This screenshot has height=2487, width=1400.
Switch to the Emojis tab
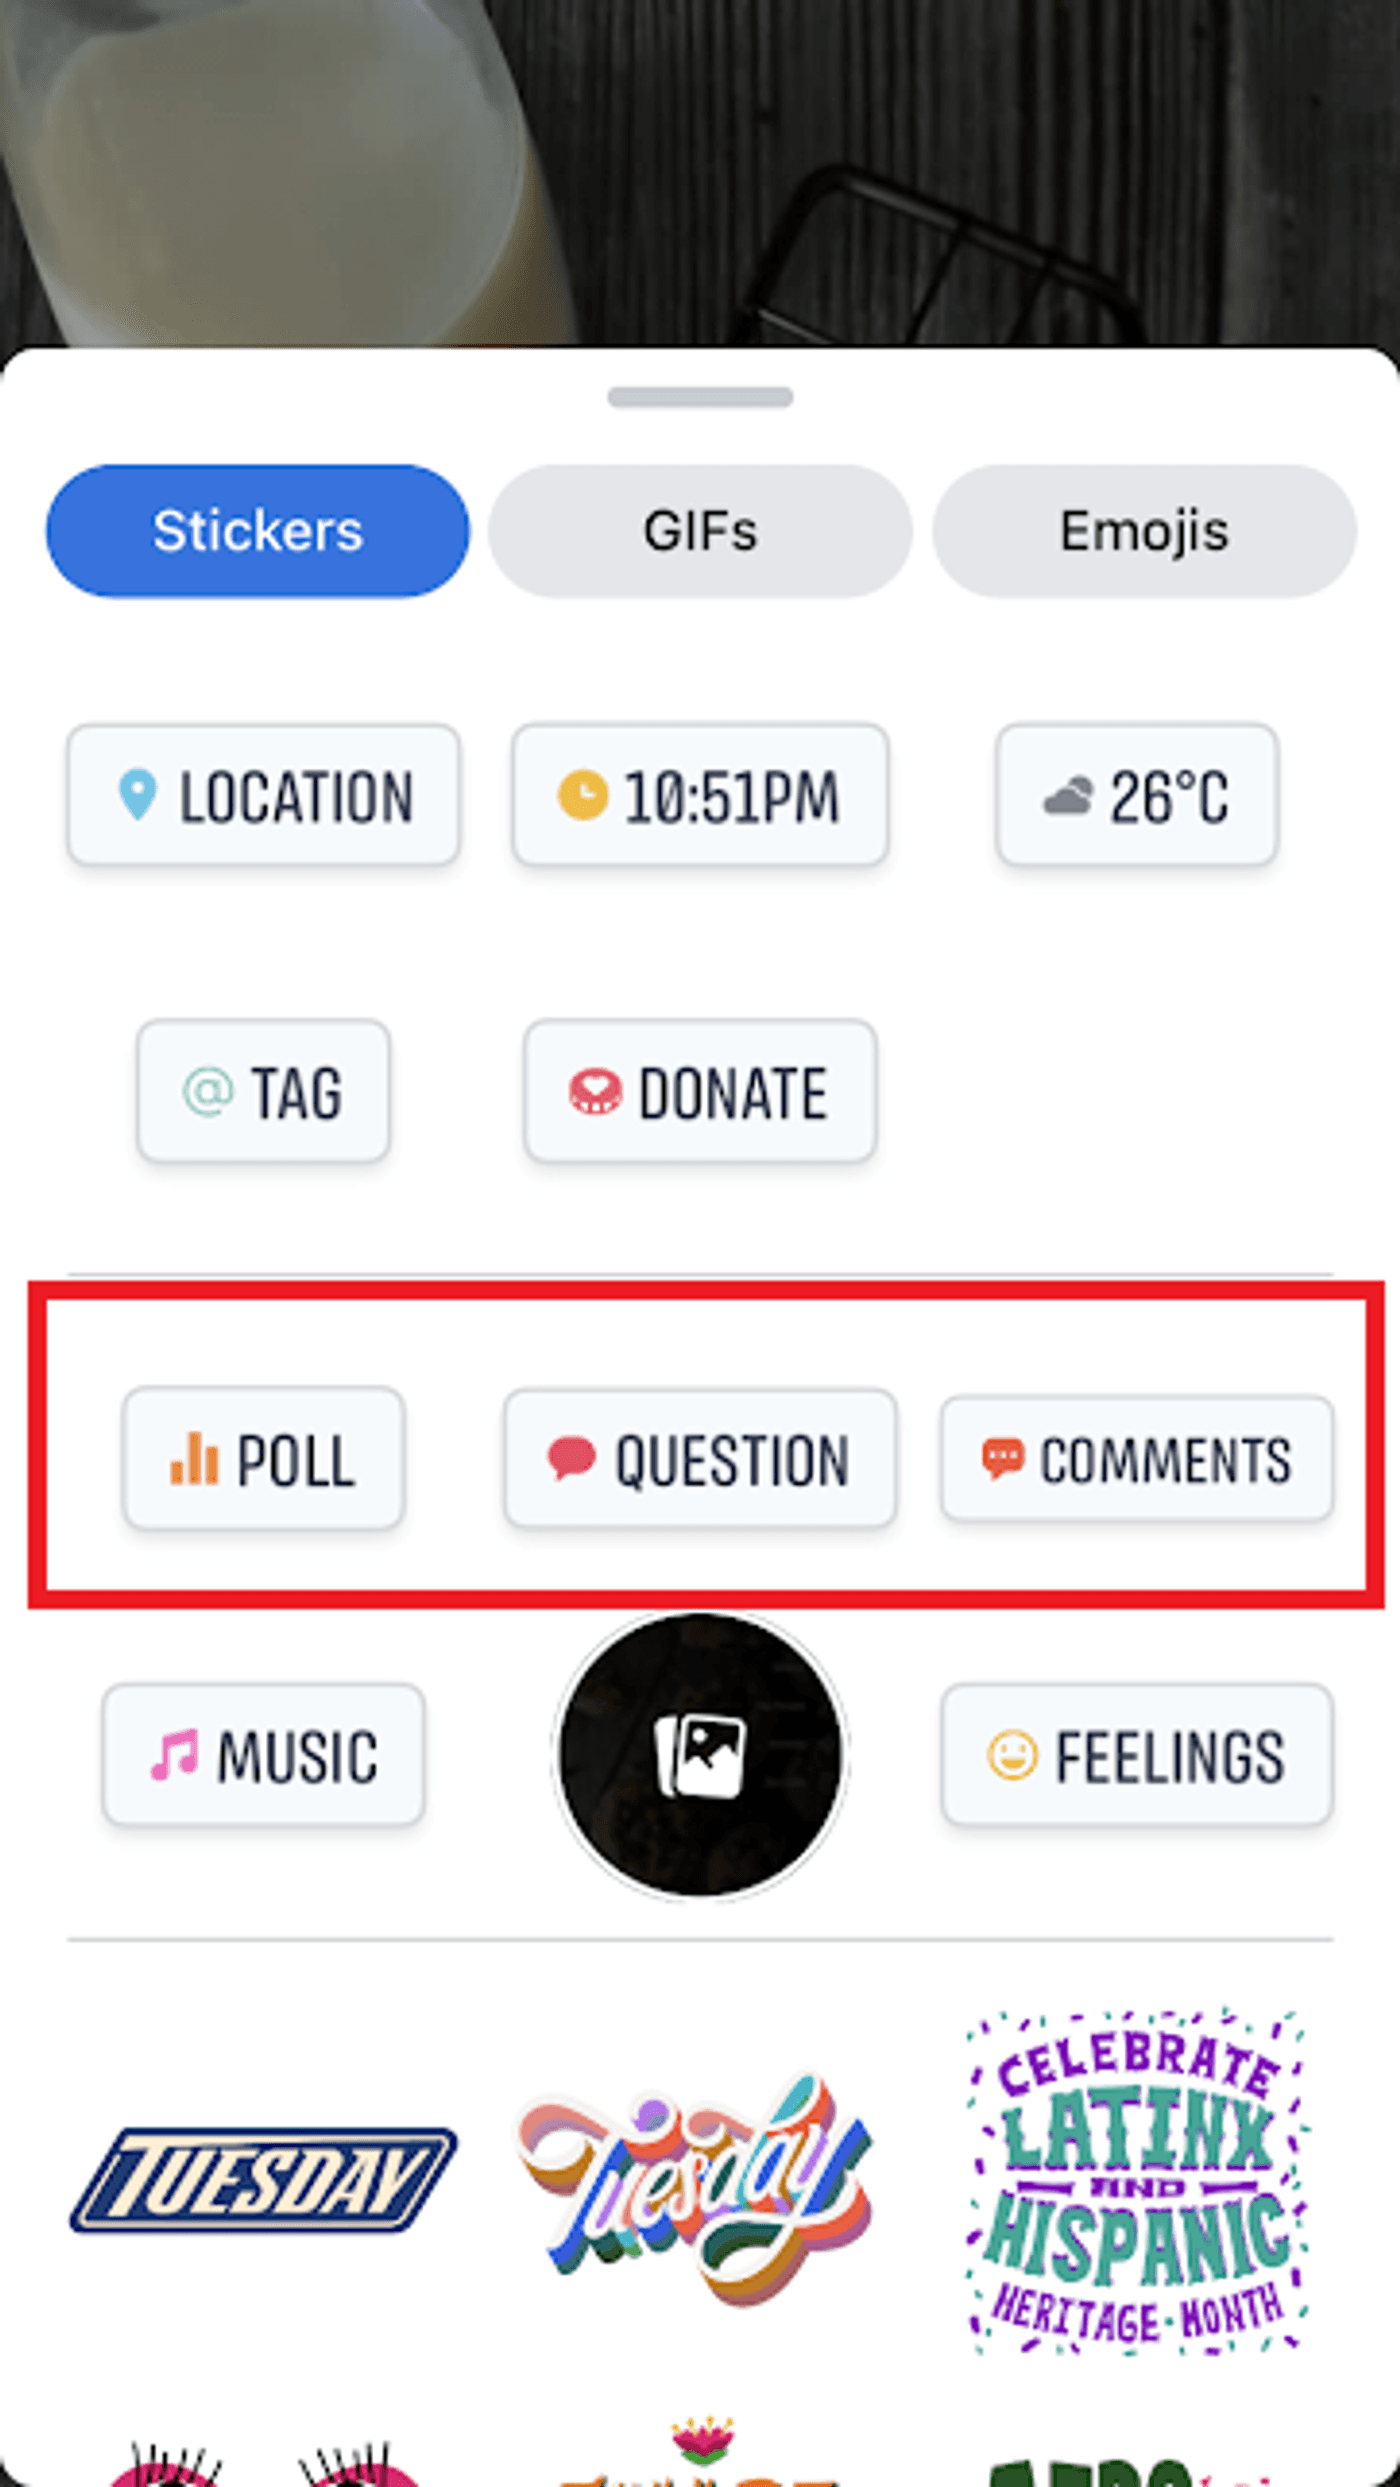[1144, 531]
